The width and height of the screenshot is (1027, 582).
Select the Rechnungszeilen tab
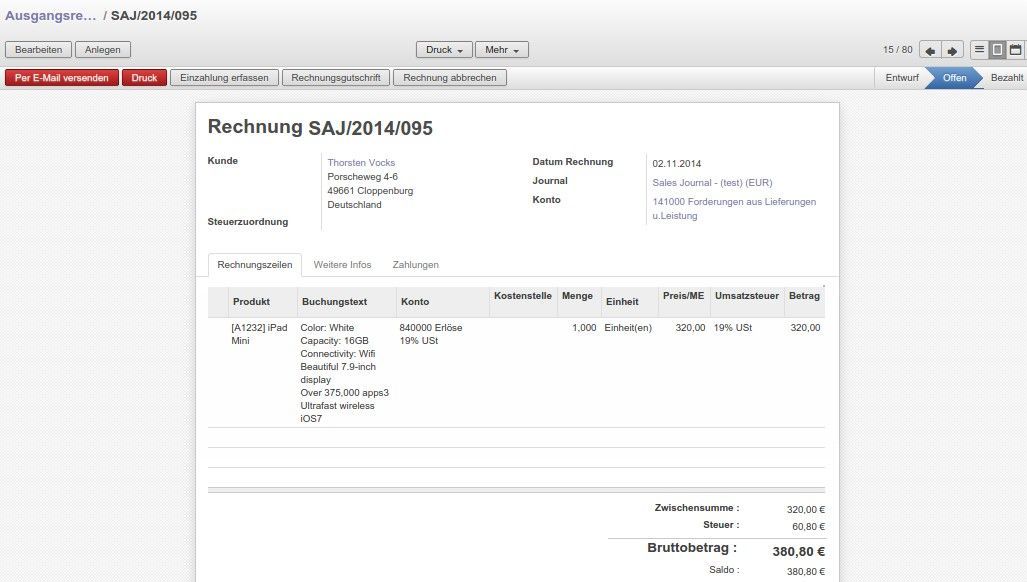(x=255, y=265)
